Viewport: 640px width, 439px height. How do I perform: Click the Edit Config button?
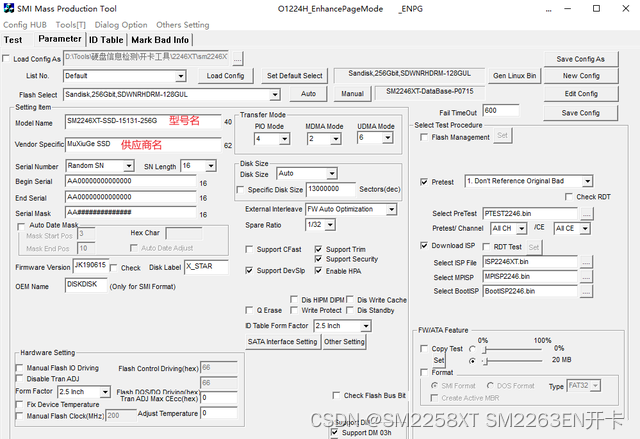[580, 94]
